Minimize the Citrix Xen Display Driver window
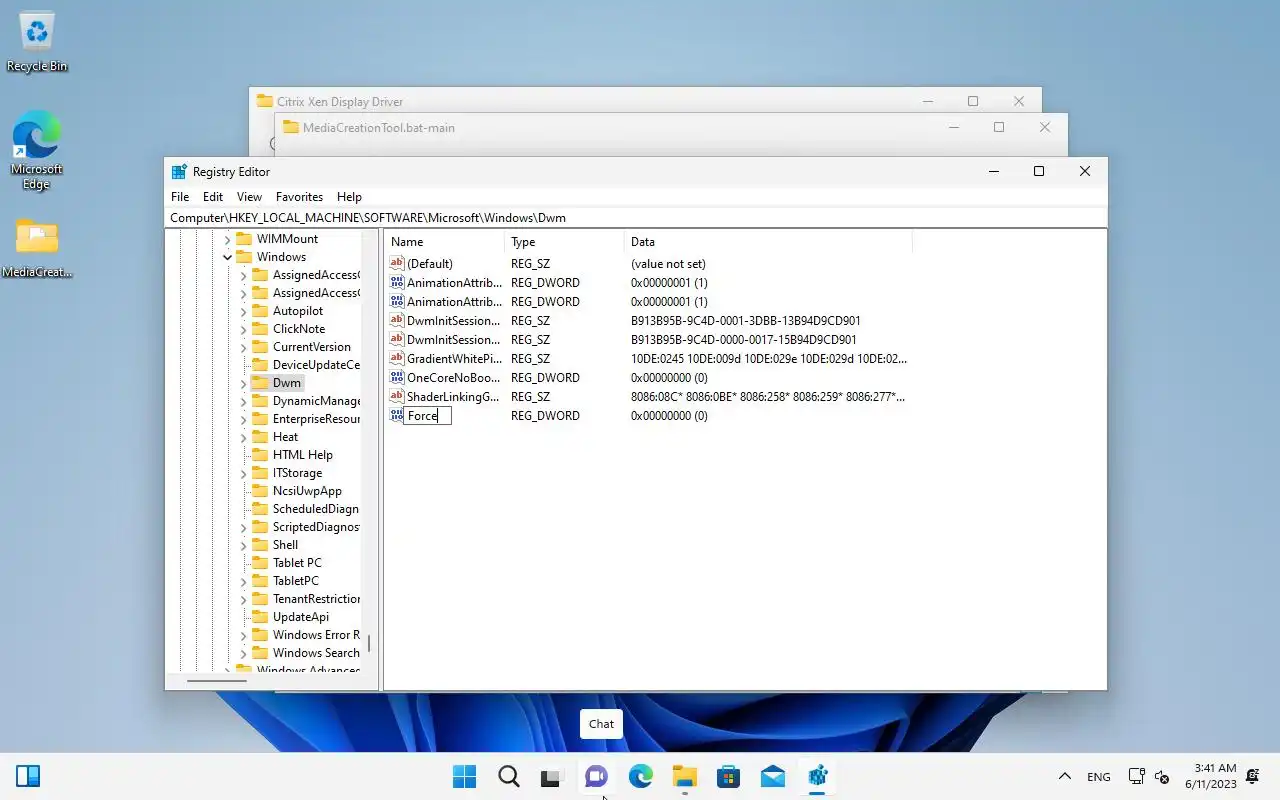The width and height of the screenshot is (1280, 800). pos(928,101)
